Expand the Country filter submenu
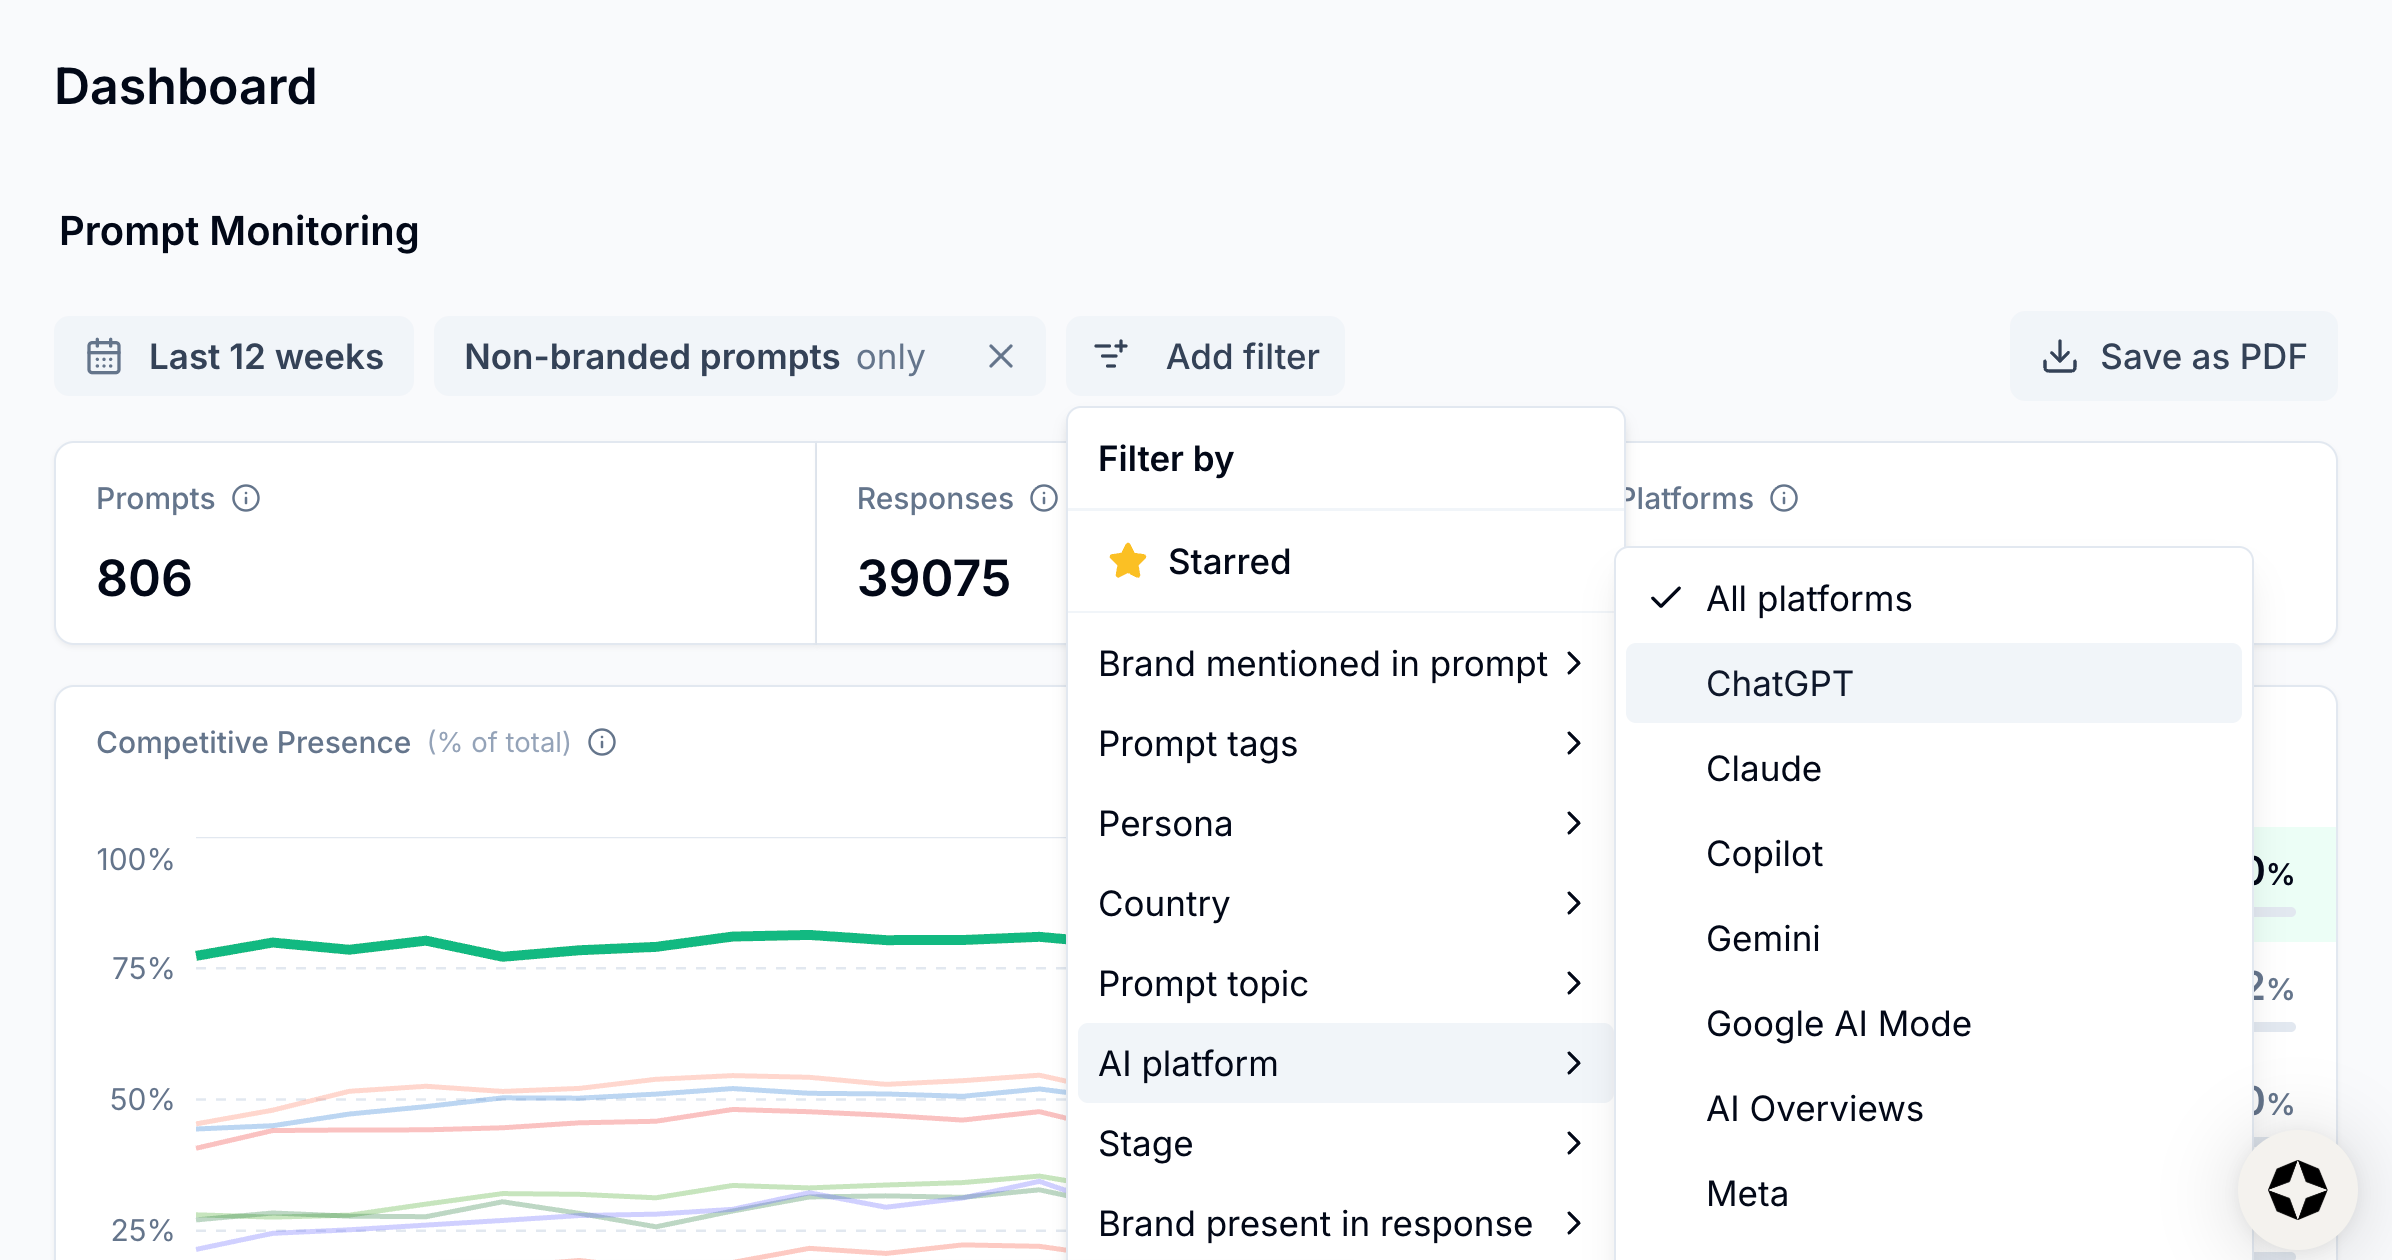 1340,904
